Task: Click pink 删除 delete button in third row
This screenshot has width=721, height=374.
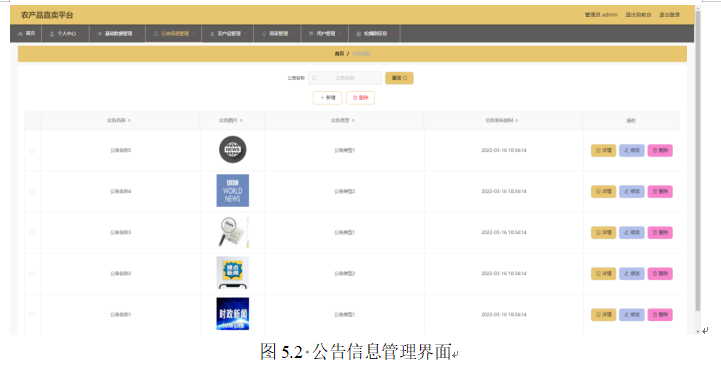Action: tap(660, 232)
